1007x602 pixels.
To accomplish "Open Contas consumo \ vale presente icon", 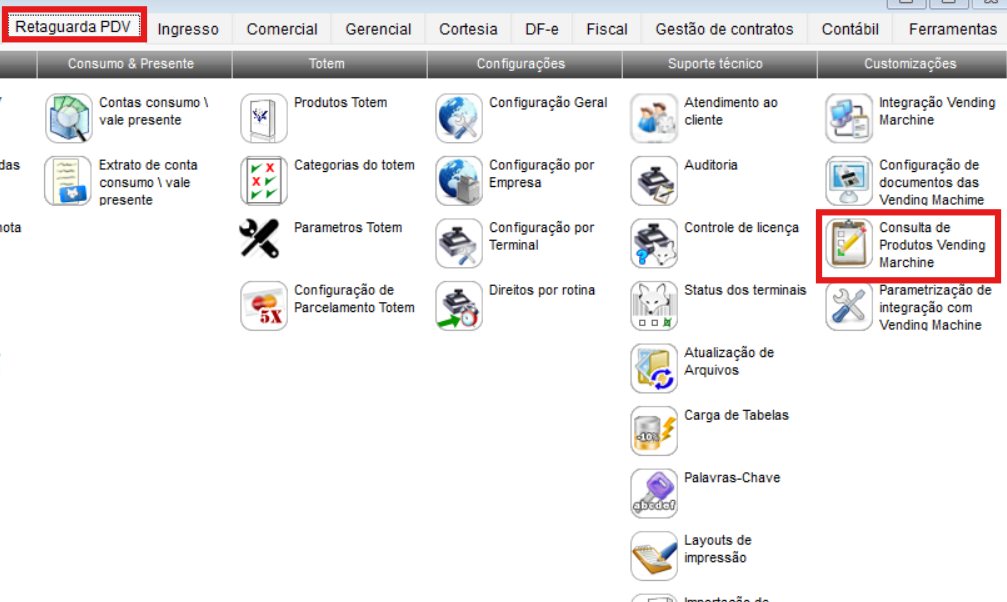I will 69,119.
